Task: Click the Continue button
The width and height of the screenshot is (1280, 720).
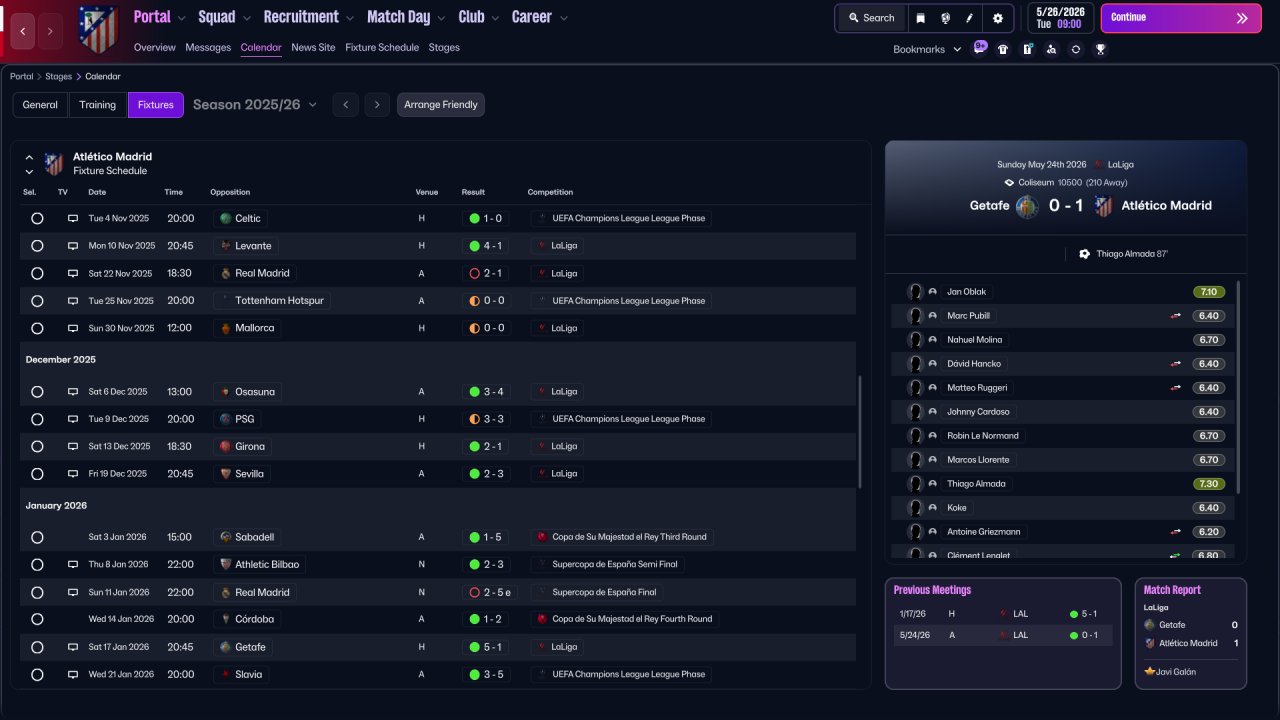Action: click(1181, 18)
